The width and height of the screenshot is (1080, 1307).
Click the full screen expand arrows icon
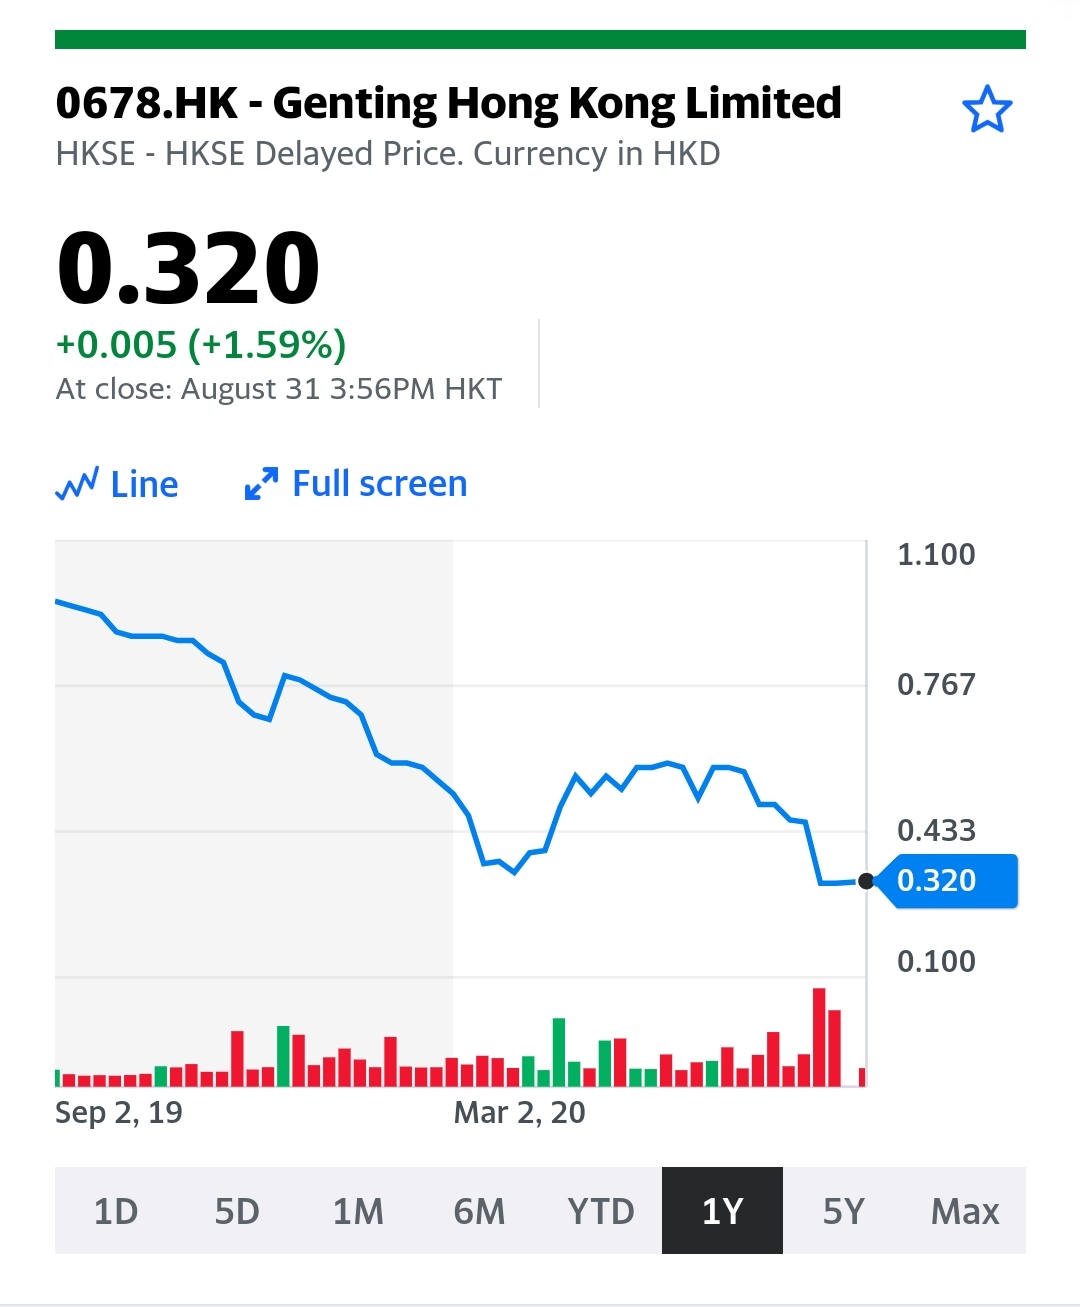tap(261, 485)
